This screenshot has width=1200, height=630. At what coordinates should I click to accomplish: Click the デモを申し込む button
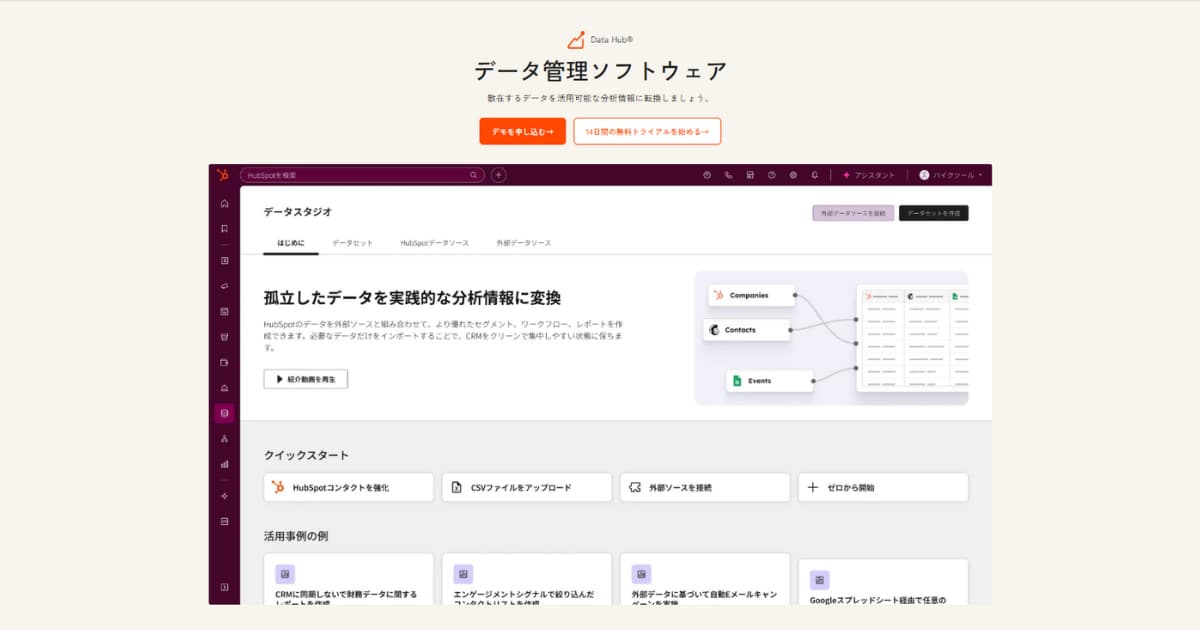pyautogui.click(x=522, y=131)
